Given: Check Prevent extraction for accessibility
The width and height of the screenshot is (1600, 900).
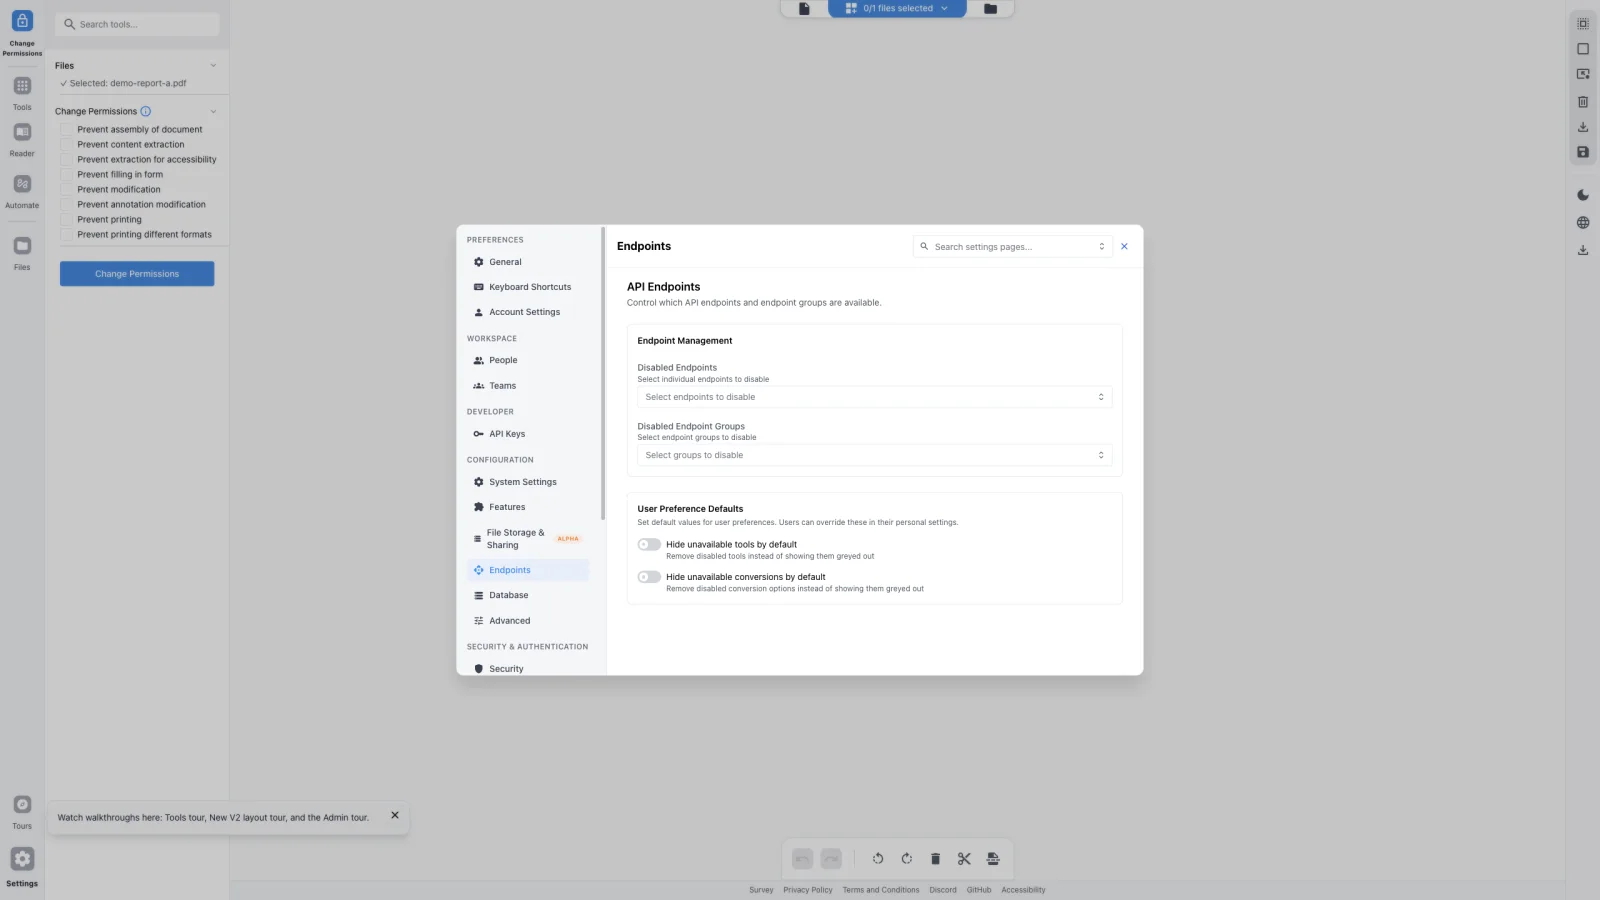Looking at the screenshot, I should point(67,159).
